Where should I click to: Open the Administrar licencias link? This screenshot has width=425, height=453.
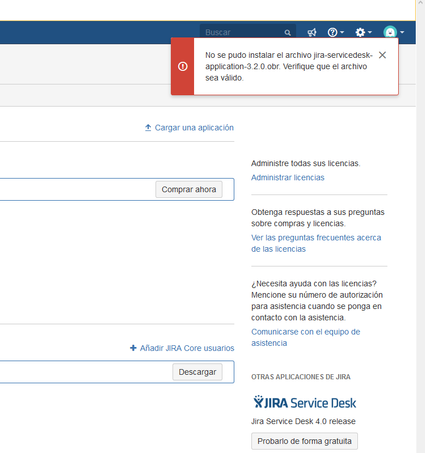(x=288, y=178)
